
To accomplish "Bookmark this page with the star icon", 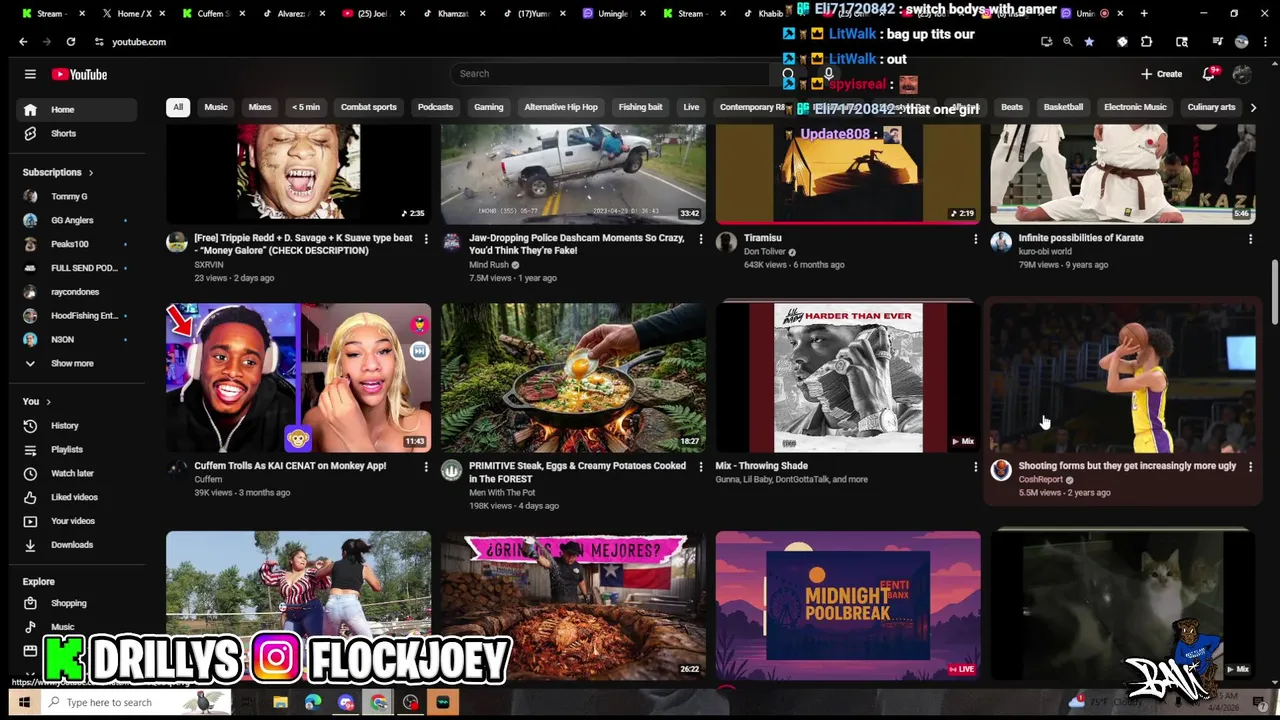I will [1089, 42].
